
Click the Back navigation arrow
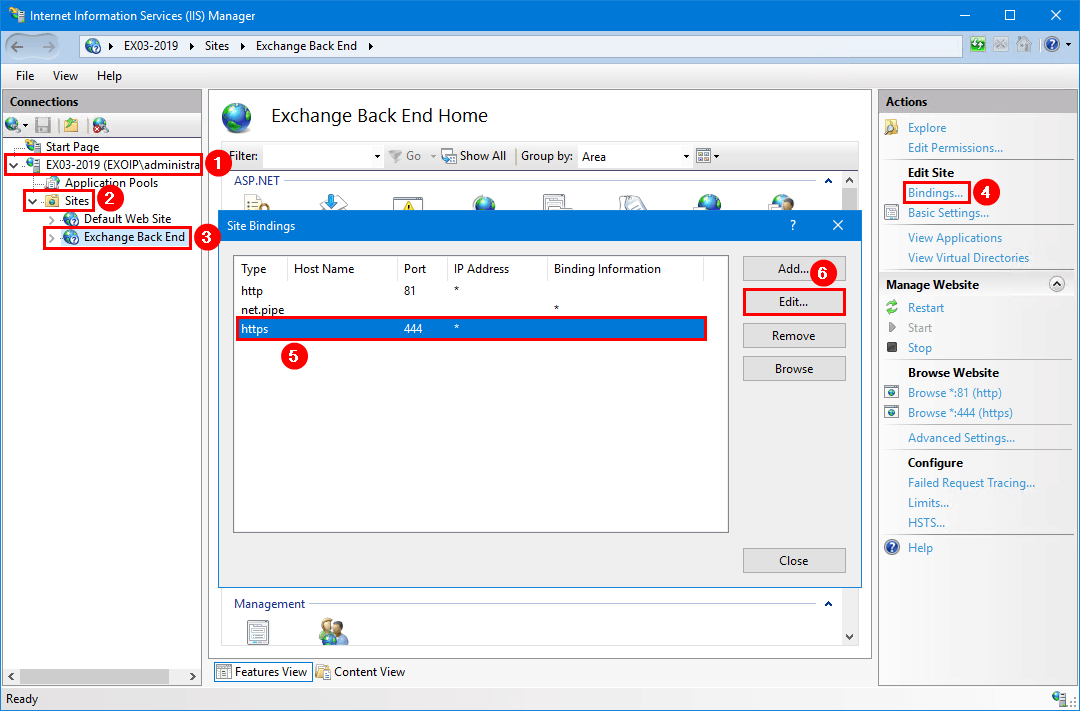[18, 46]
